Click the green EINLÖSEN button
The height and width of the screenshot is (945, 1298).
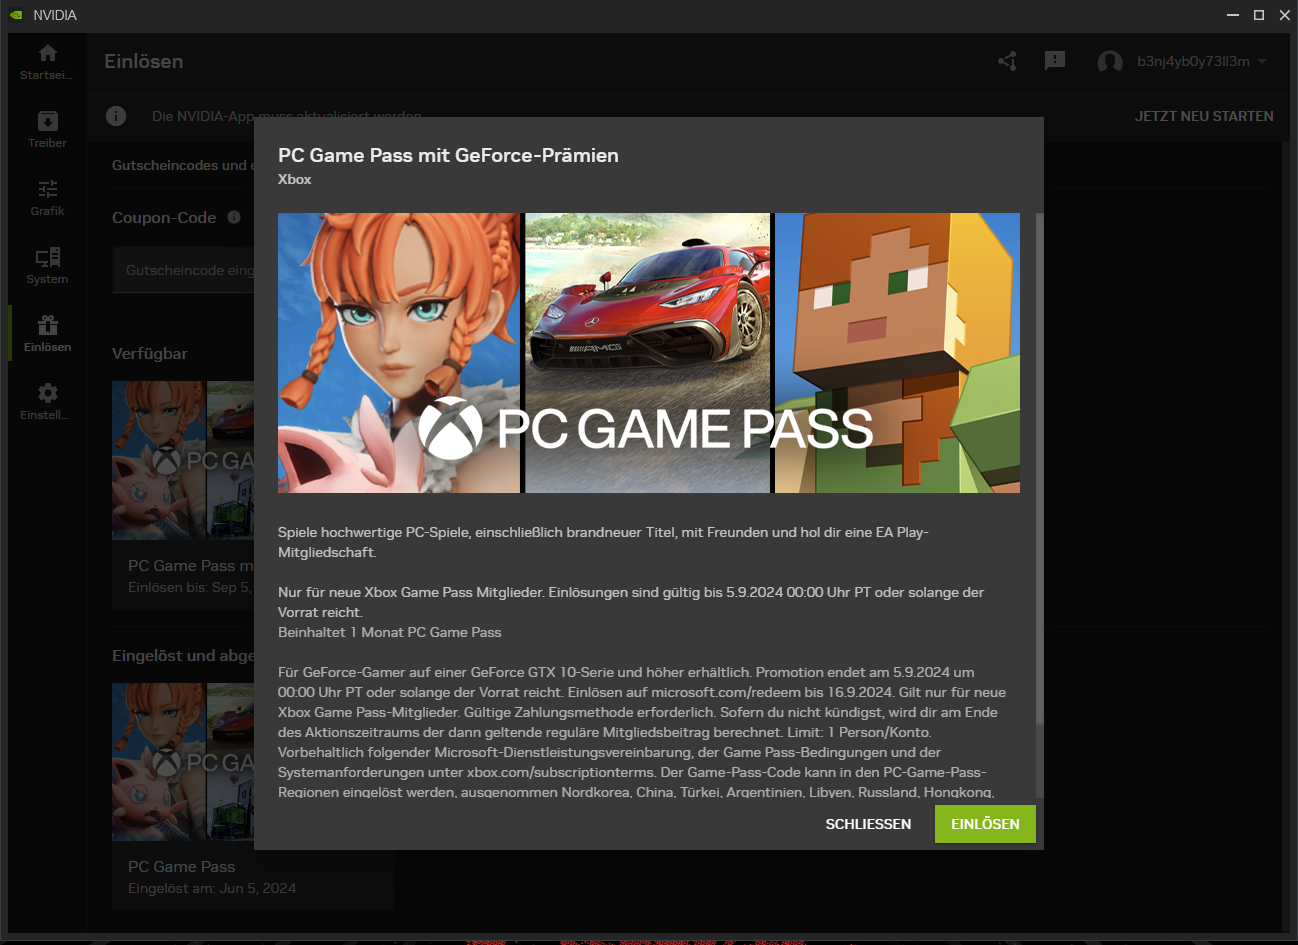coord(985,824)
